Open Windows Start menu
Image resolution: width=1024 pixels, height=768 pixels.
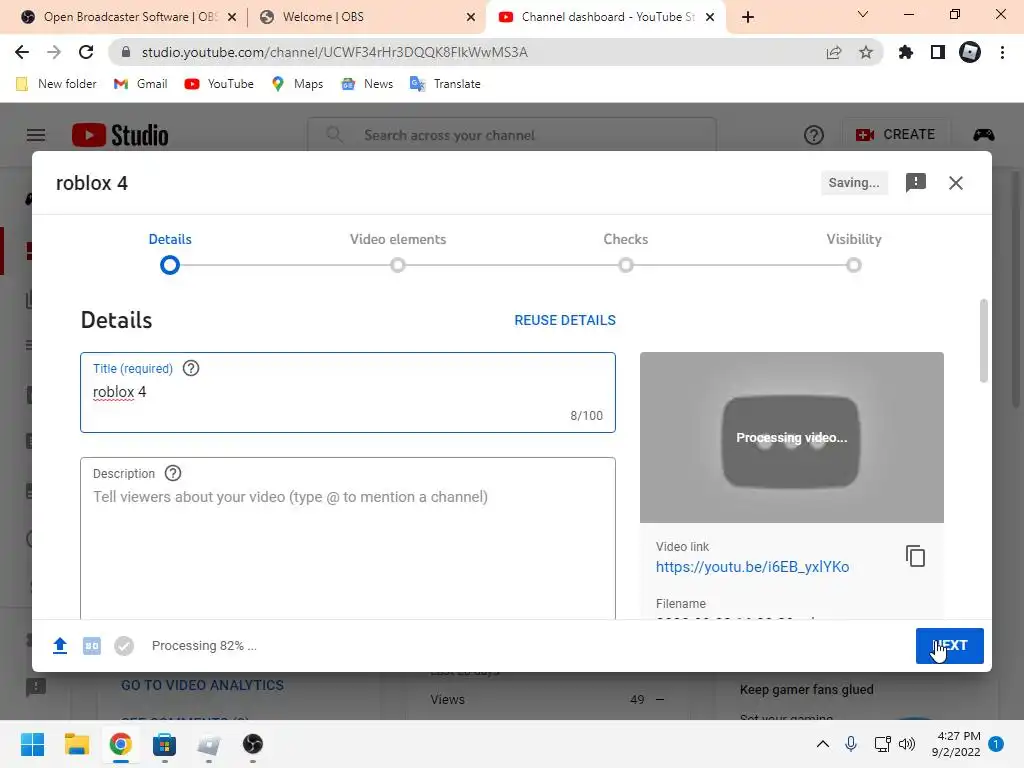point(33,744)
